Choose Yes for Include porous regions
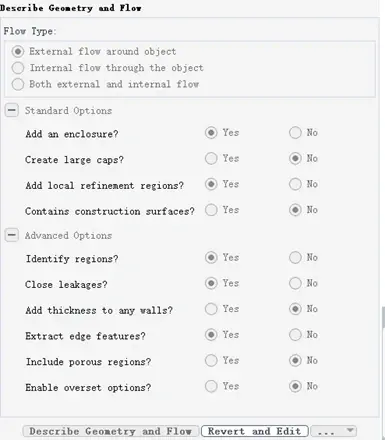 point(211,360)
